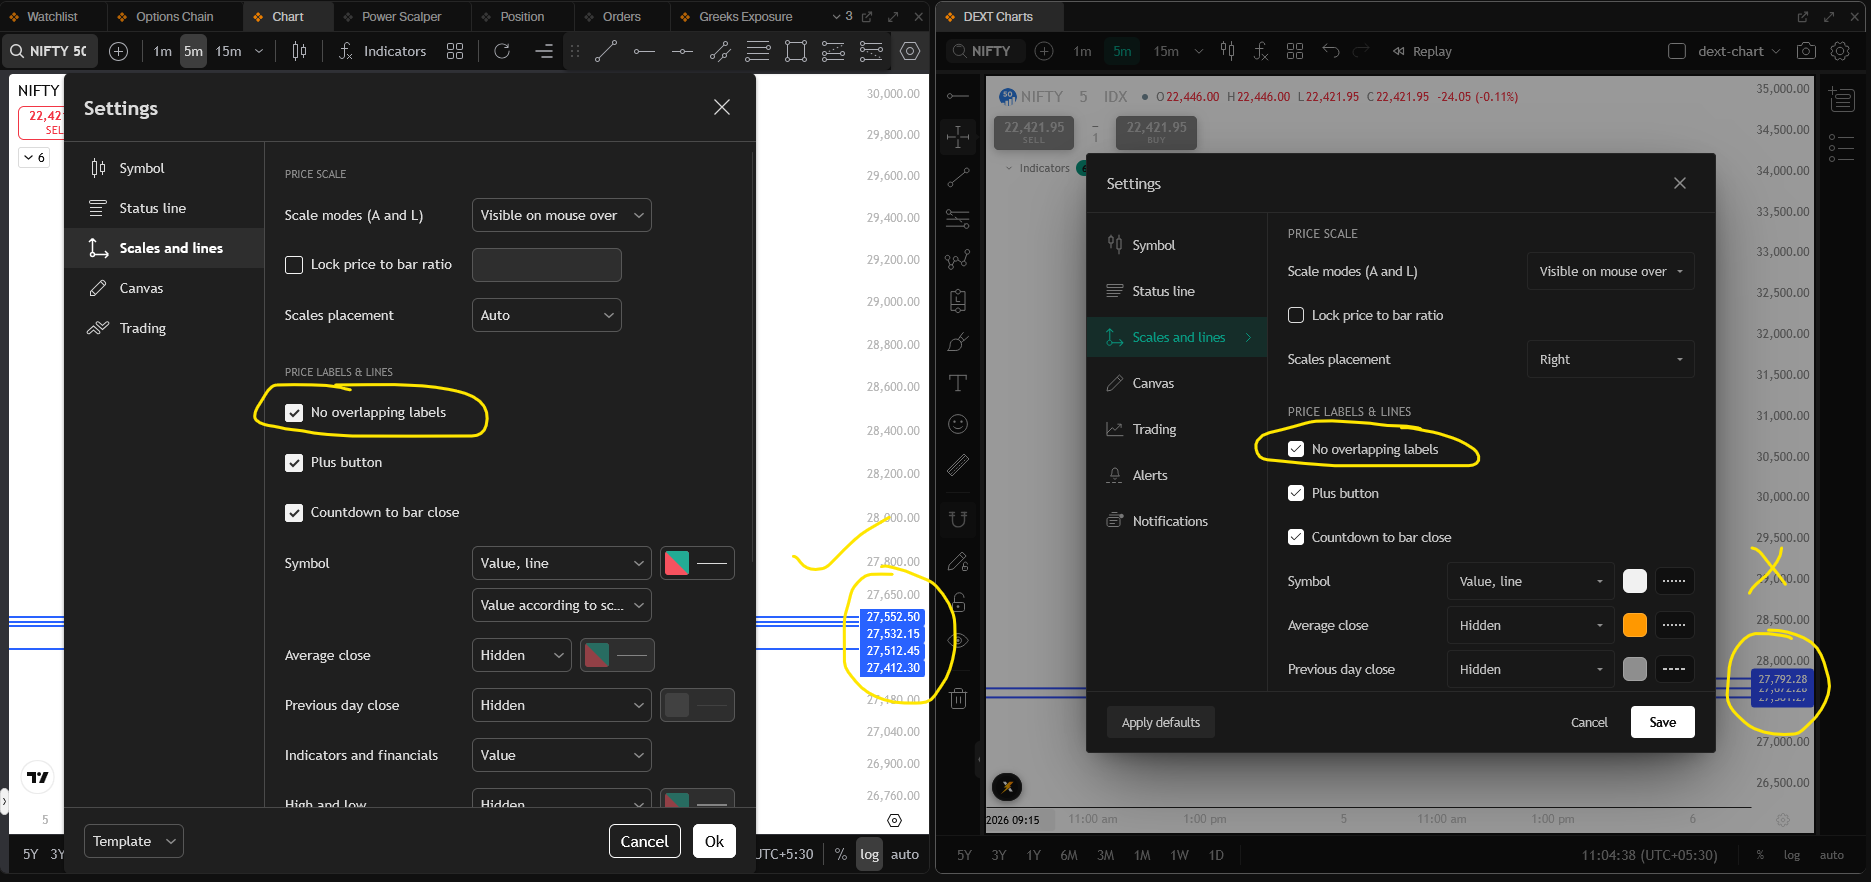1871x882 pixels.
Task: Select the ruler measure tool in DEXT sidebar
Action: 958,465
